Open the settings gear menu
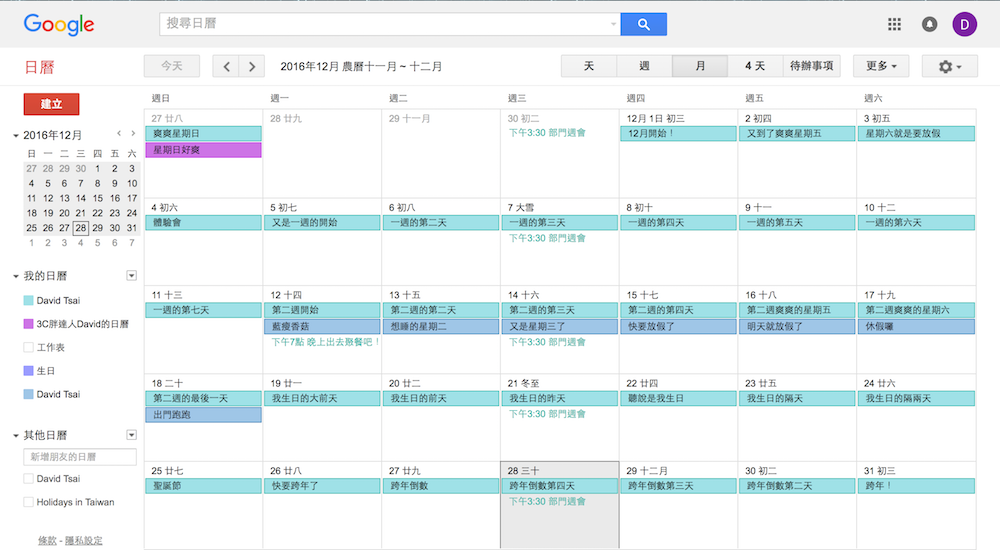 click(950, 66)
